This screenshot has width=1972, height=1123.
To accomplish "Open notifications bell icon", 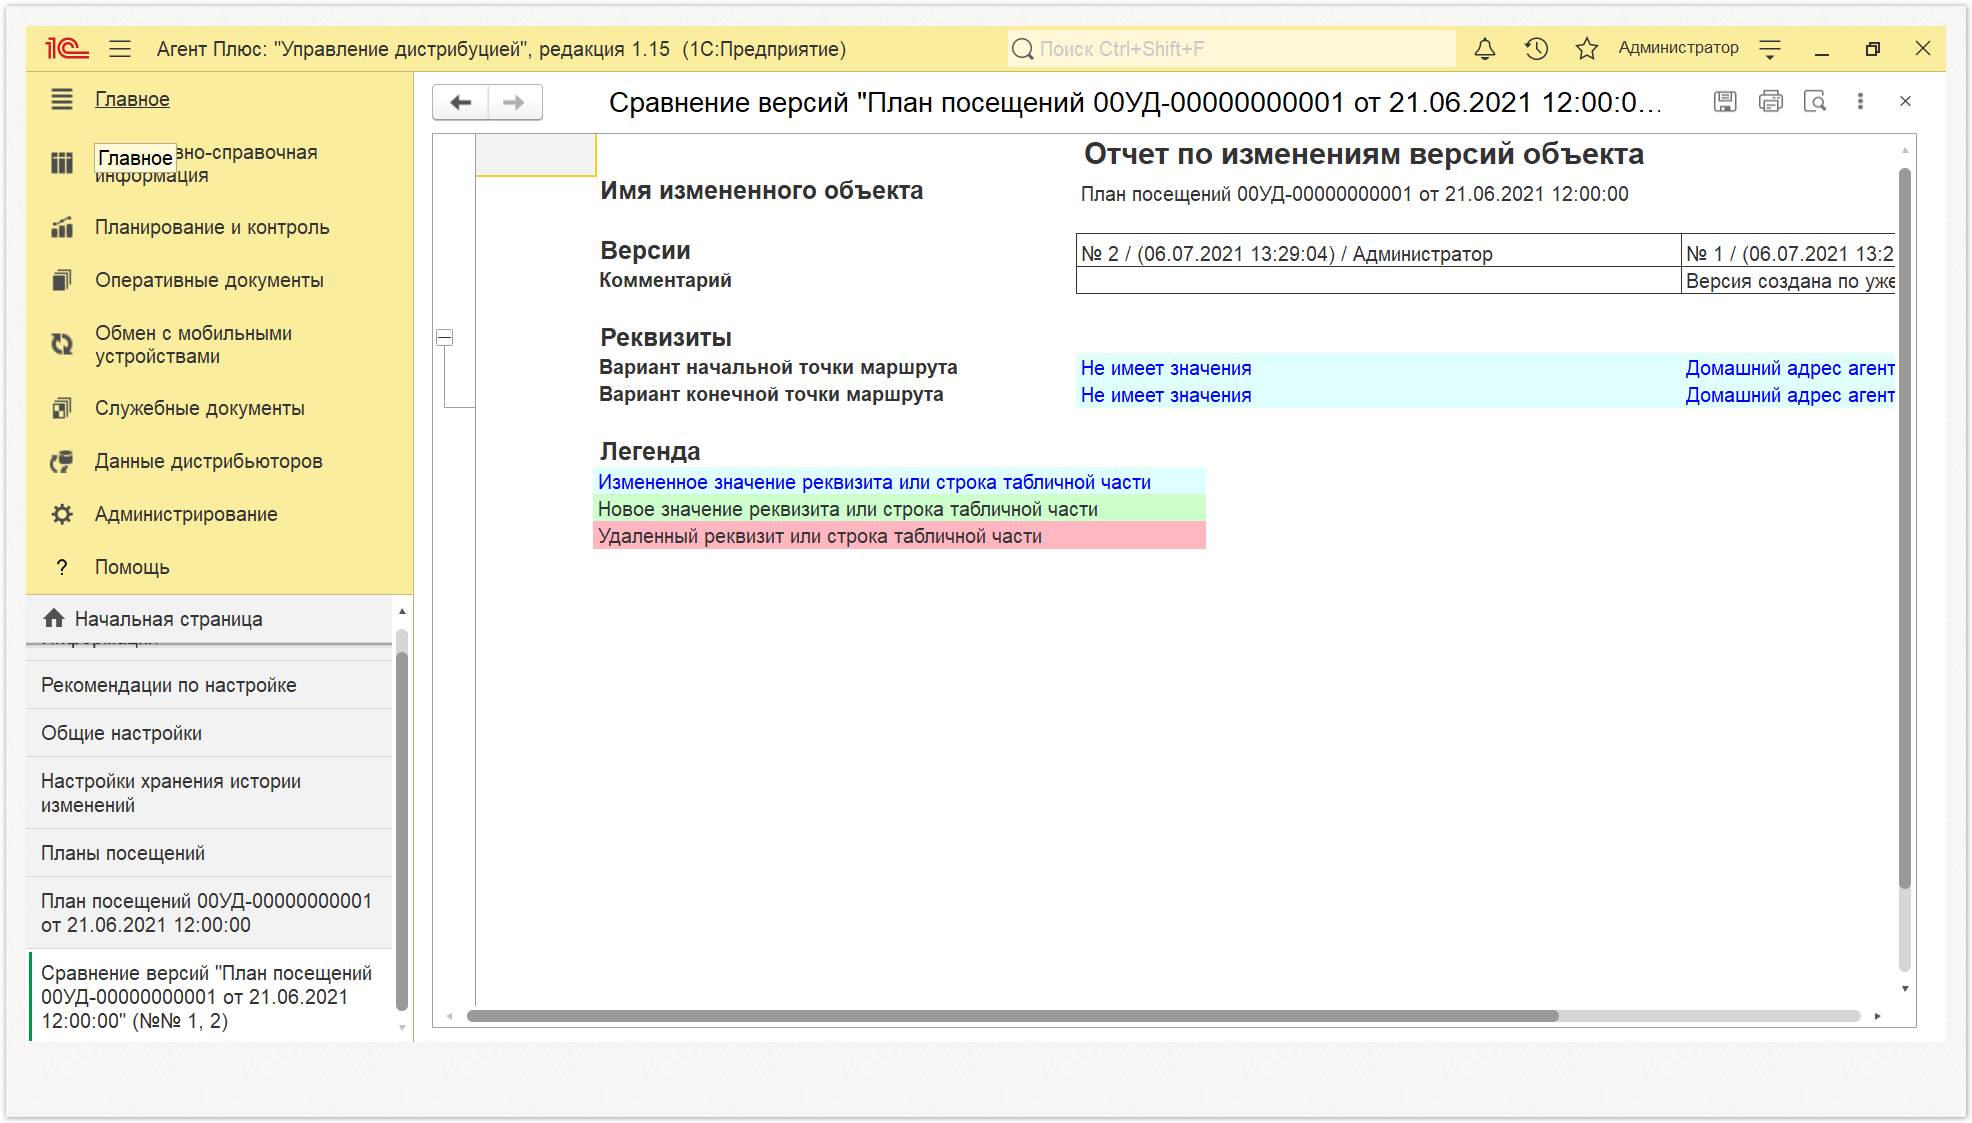I will pos(1485,48).
